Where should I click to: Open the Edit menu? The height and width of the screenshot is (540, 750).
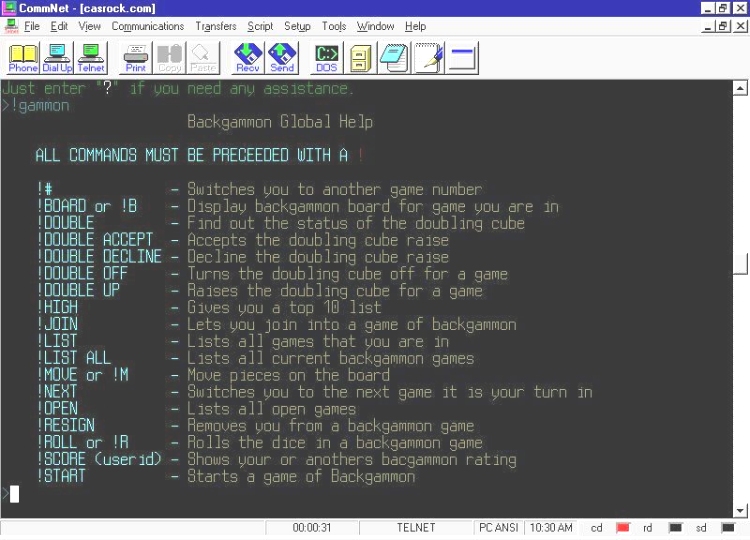pos(59,26)
